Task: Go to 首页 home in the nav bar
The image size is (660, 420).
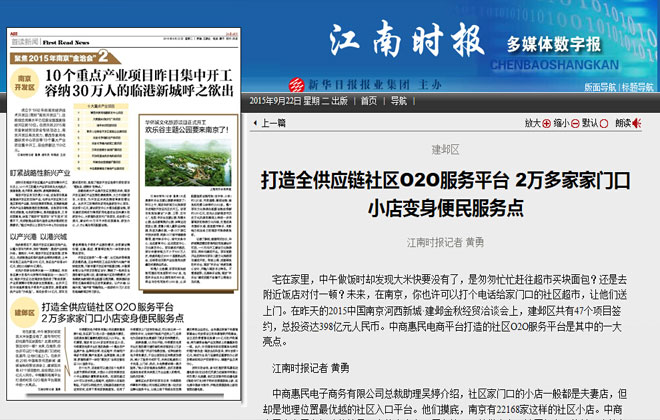Action: click(x=369, y=101)
